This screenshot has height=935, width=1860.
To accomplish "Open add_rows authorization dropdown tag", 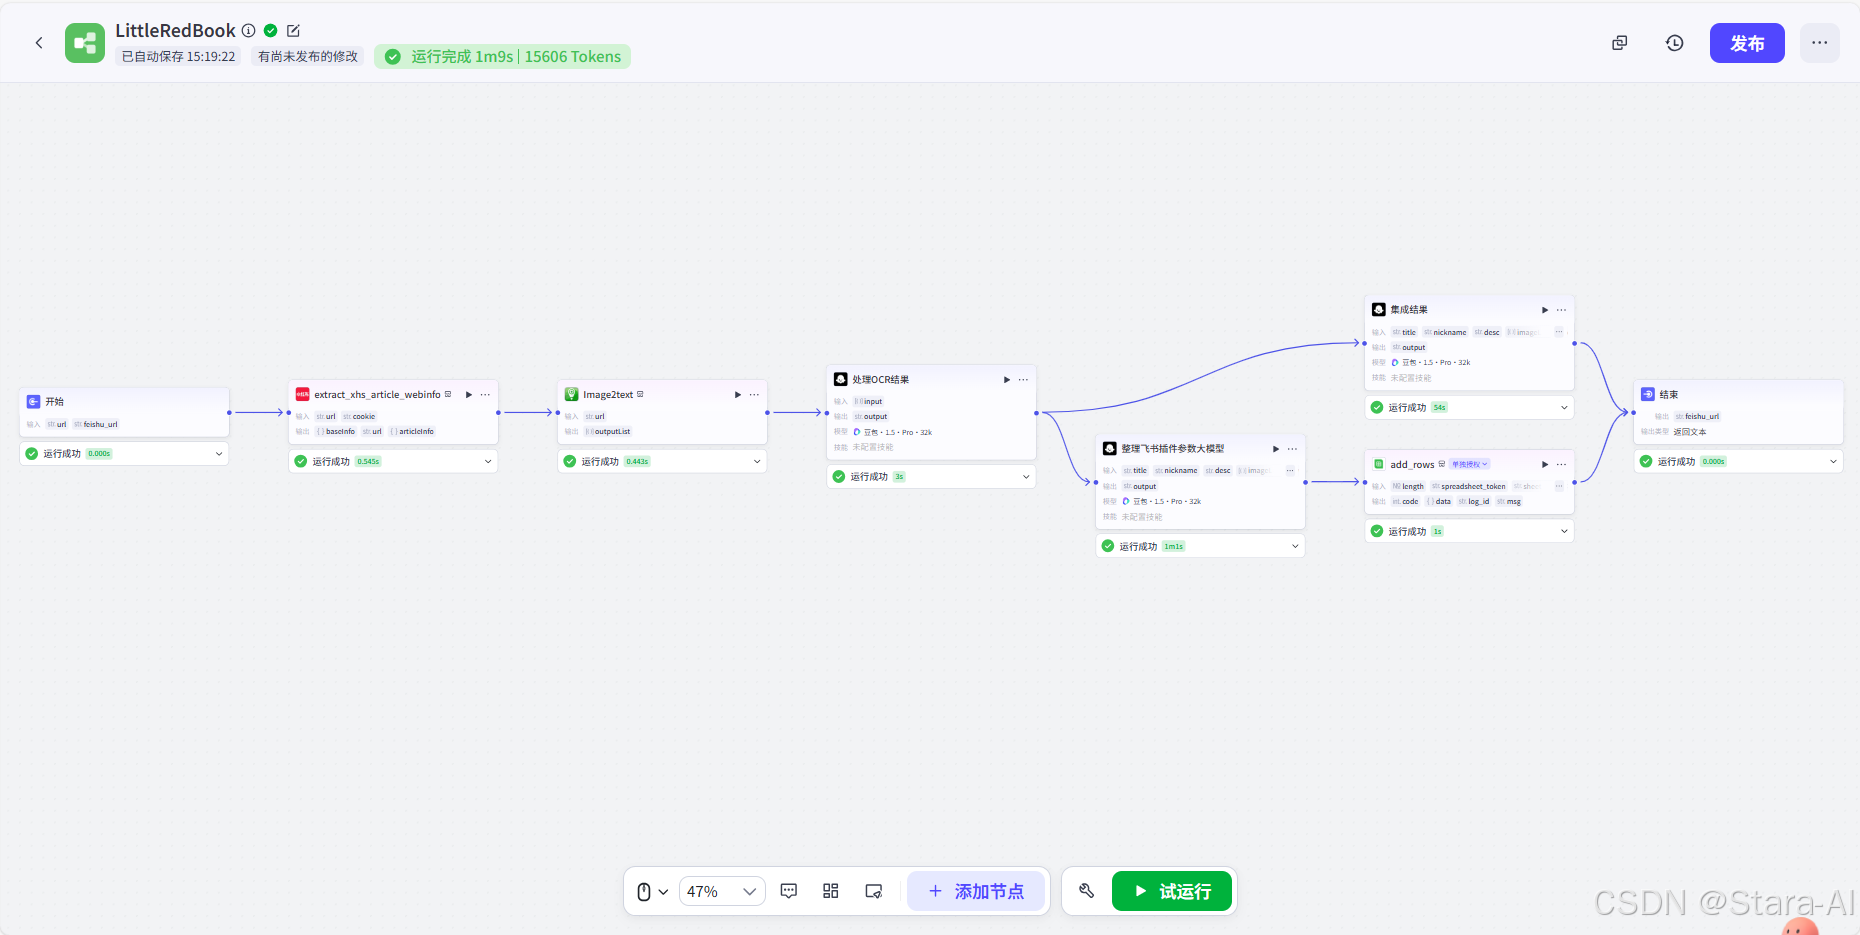I will [x=1470, y=464].
